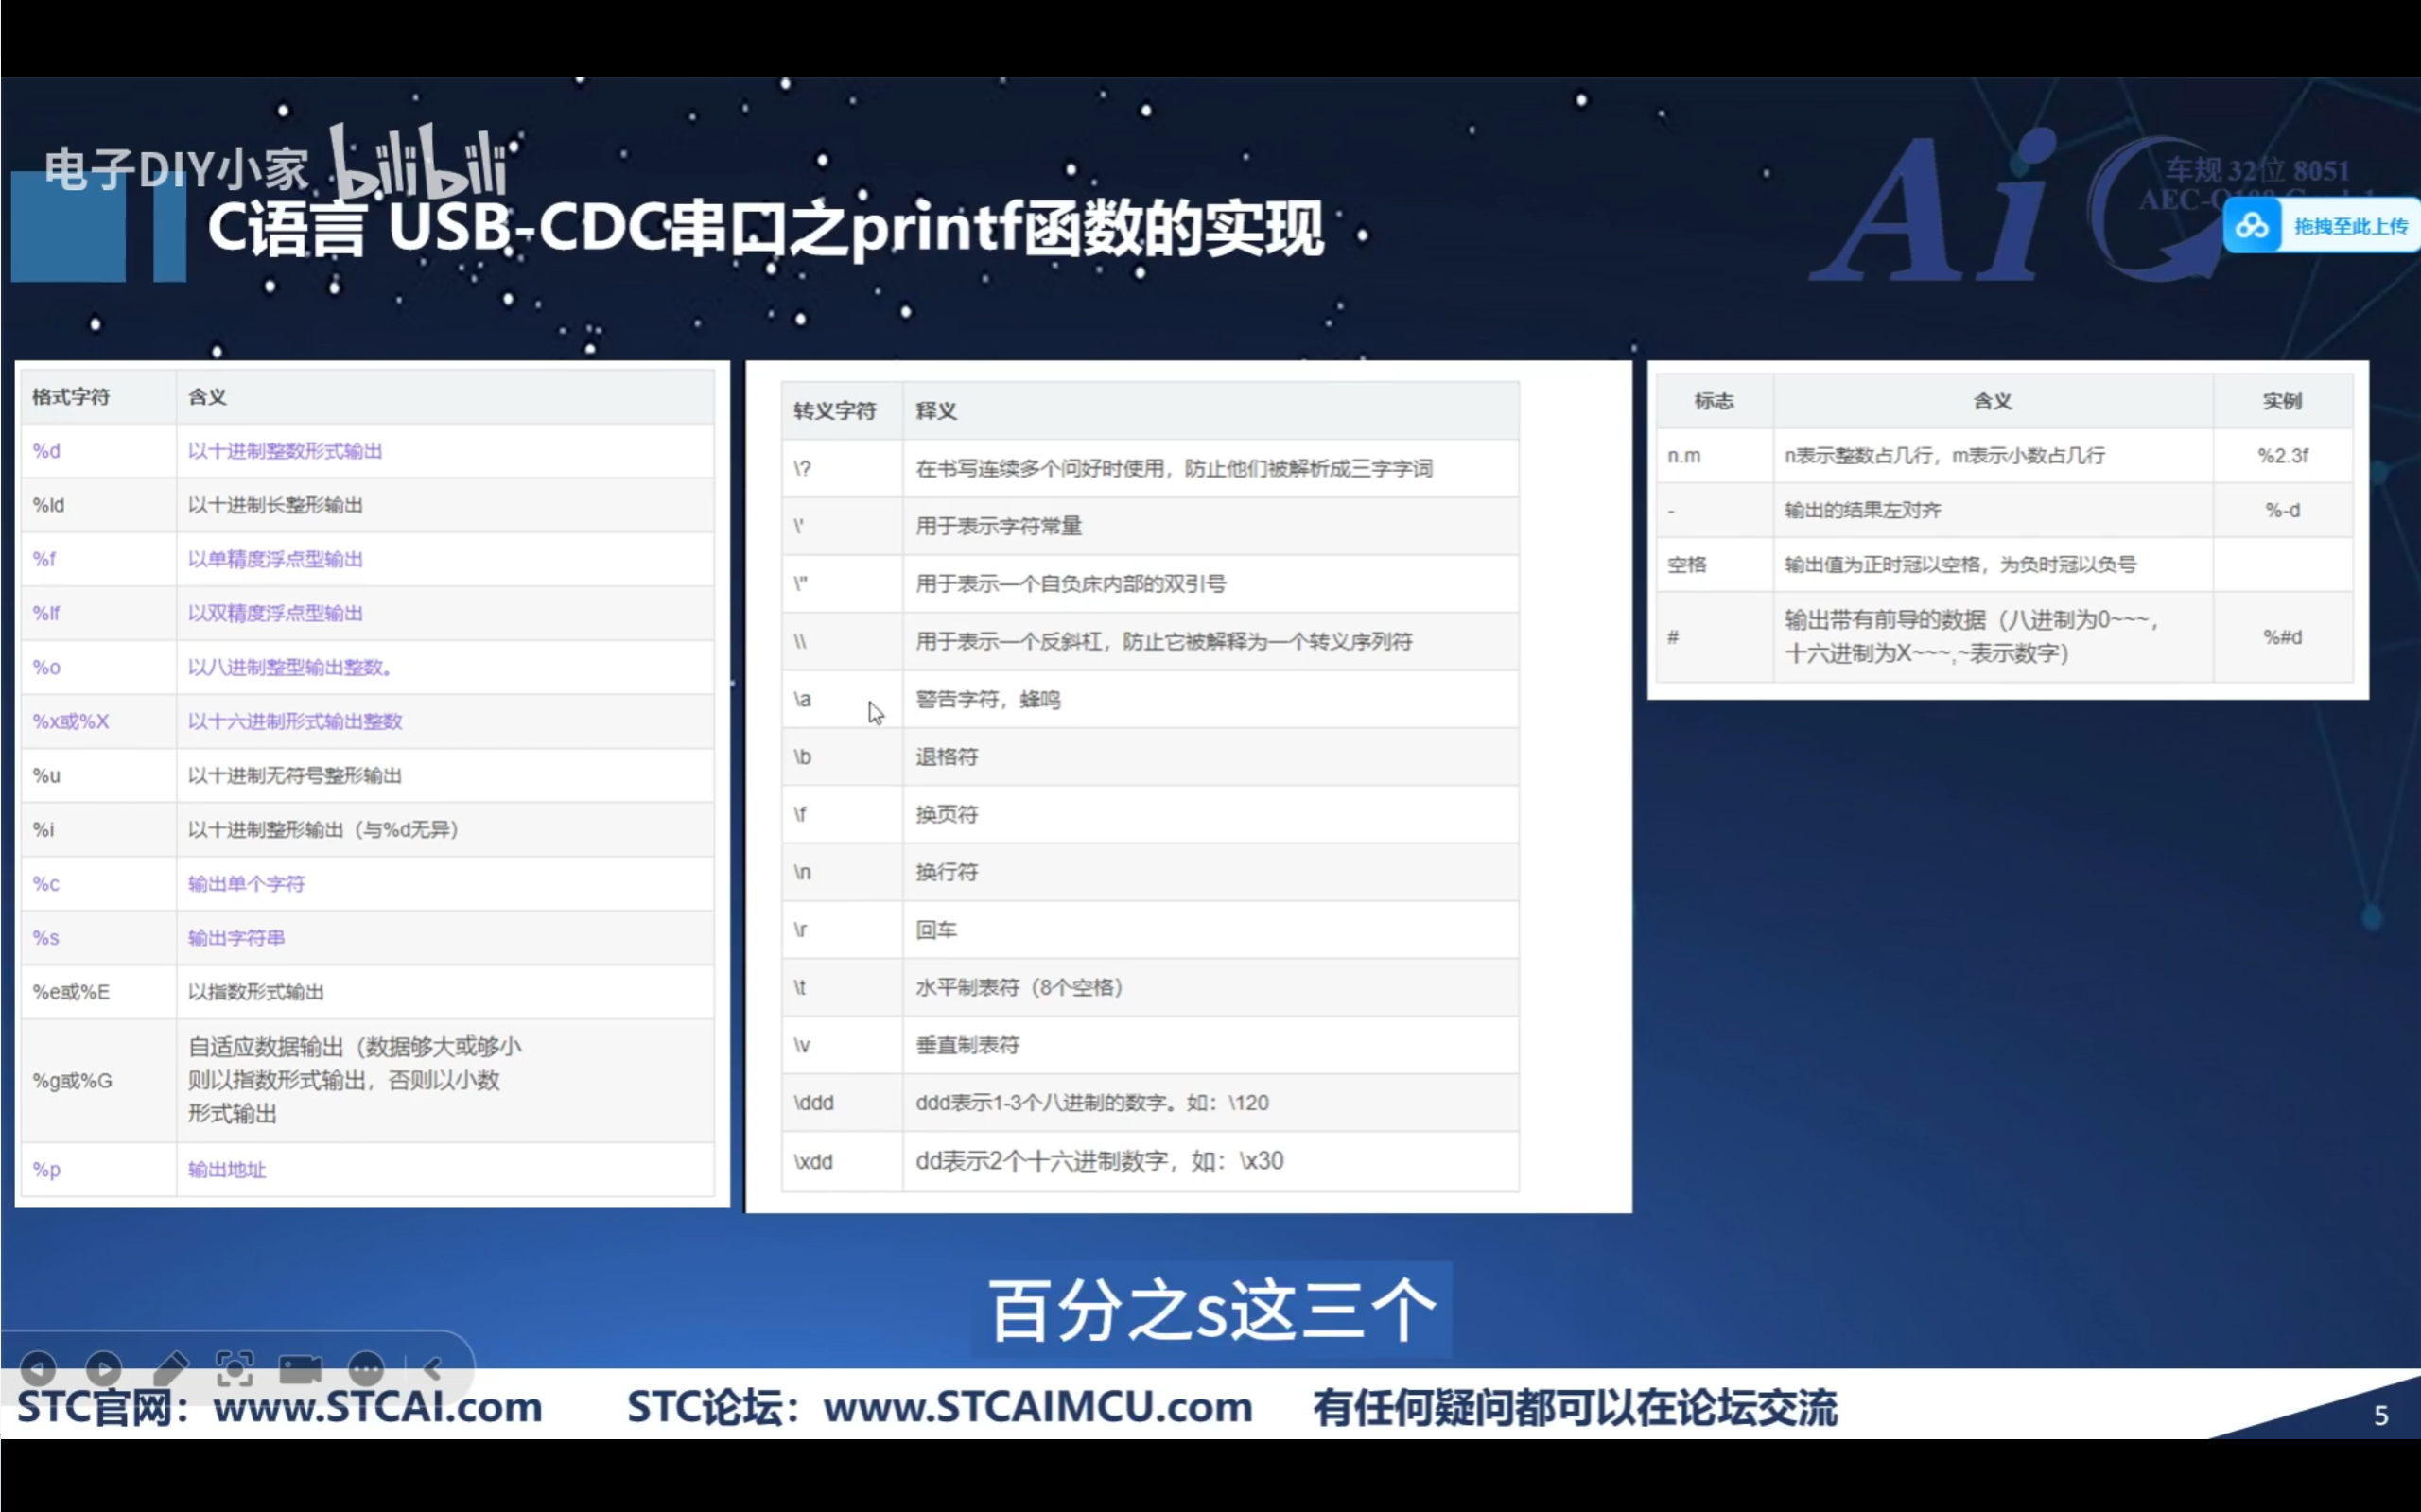Advance to next slide with right arrow
The height and width of the screenshot is (1512, 2421).
click(x=104, y=1367)
